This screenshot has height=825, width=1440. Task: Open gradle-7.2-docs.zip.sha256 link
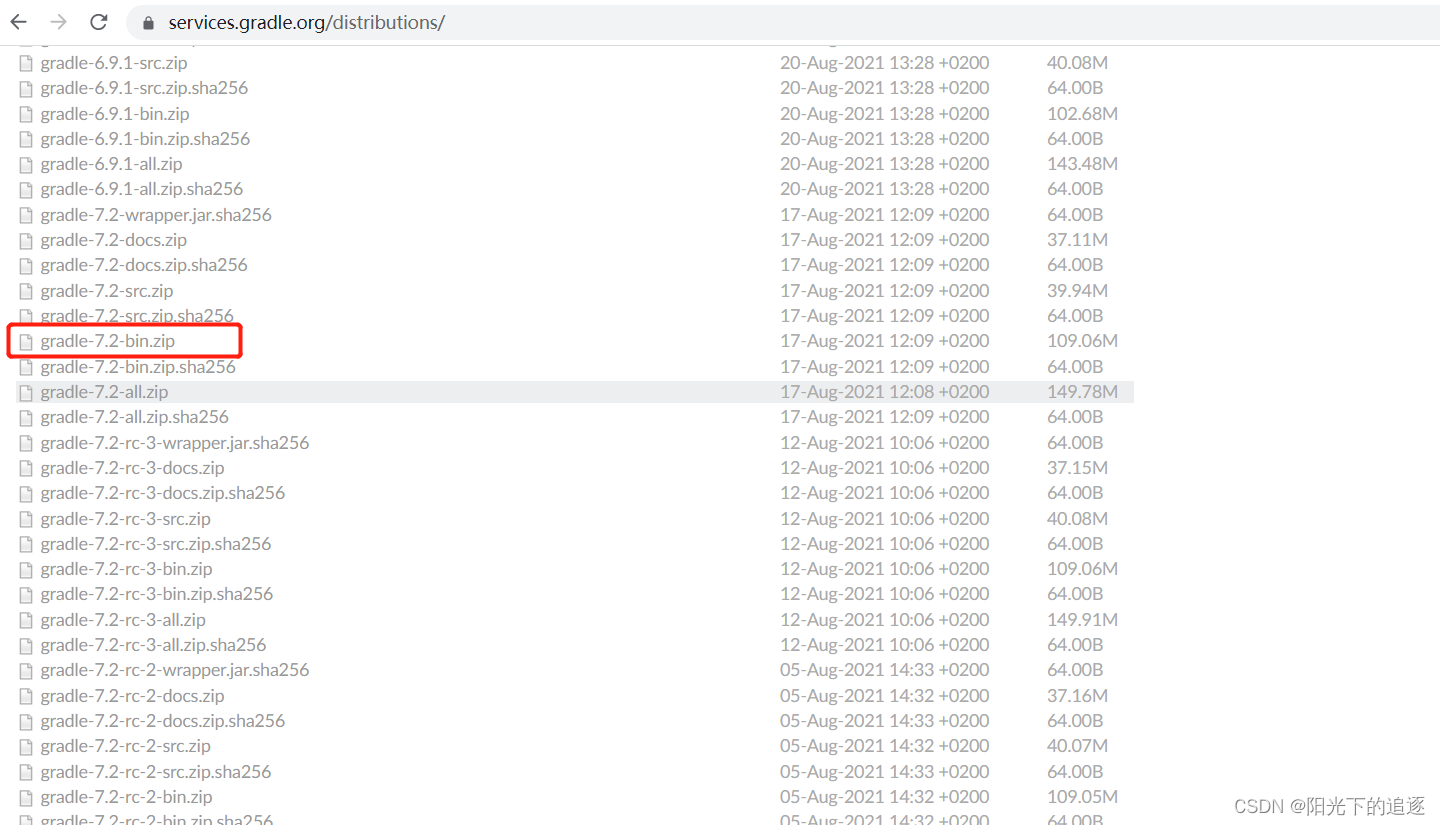[x=144, y=265]
